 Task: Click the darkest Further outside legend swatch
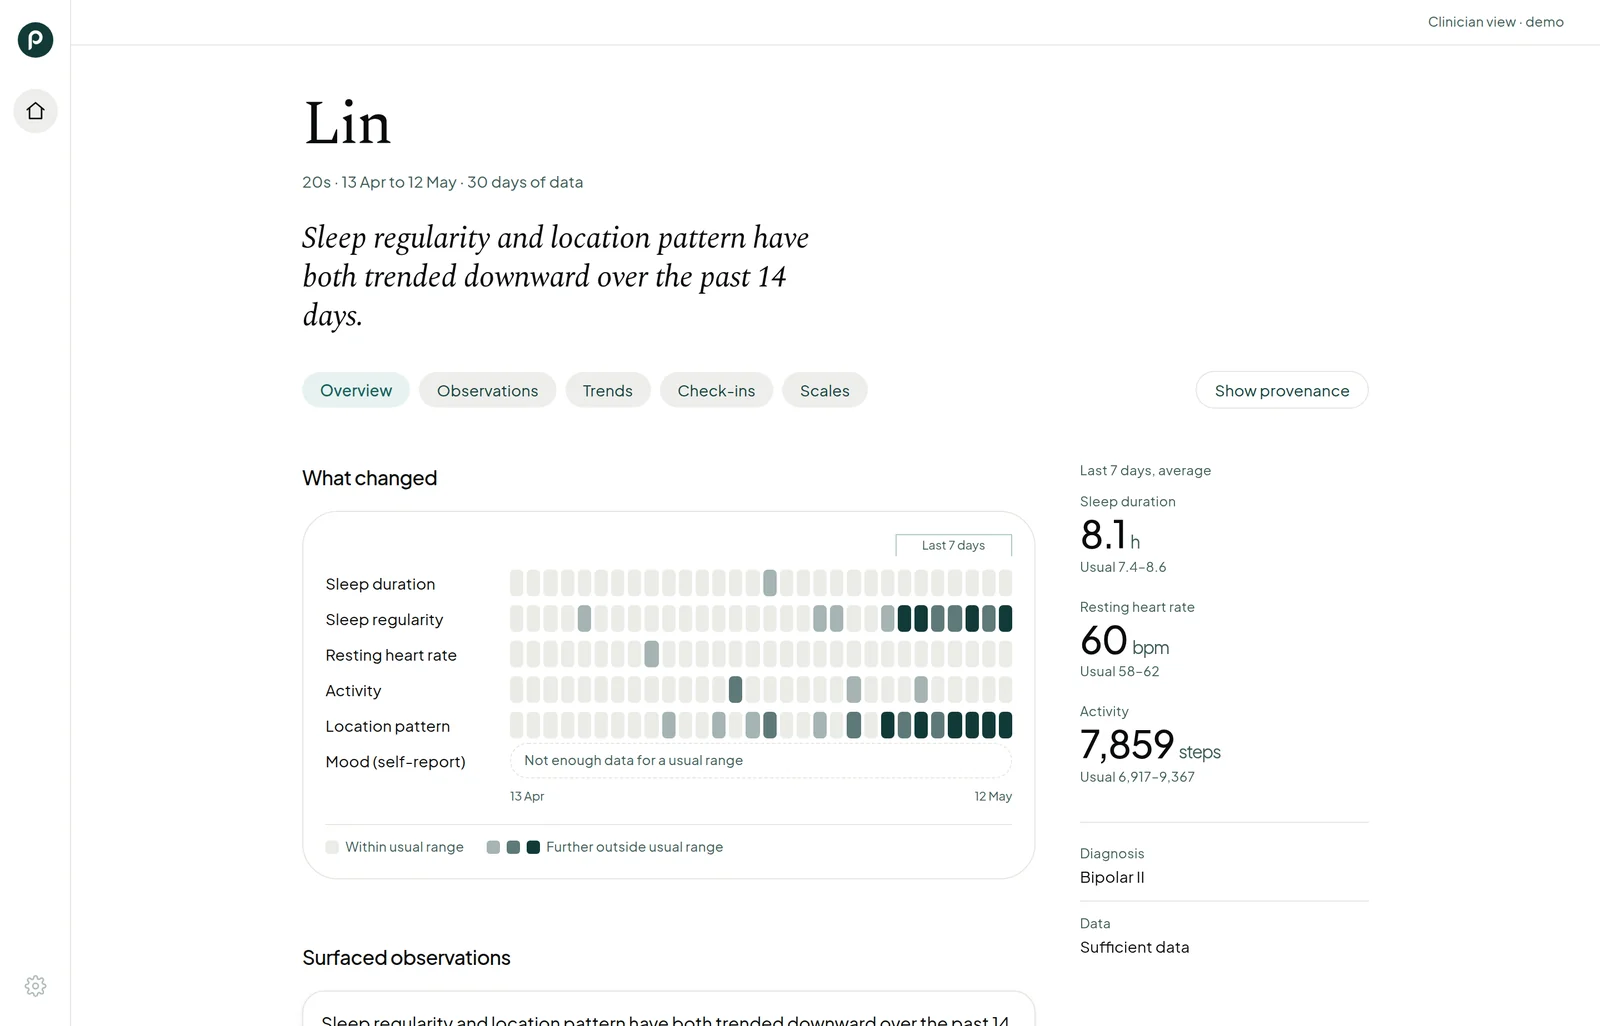(x=533, y=847)
